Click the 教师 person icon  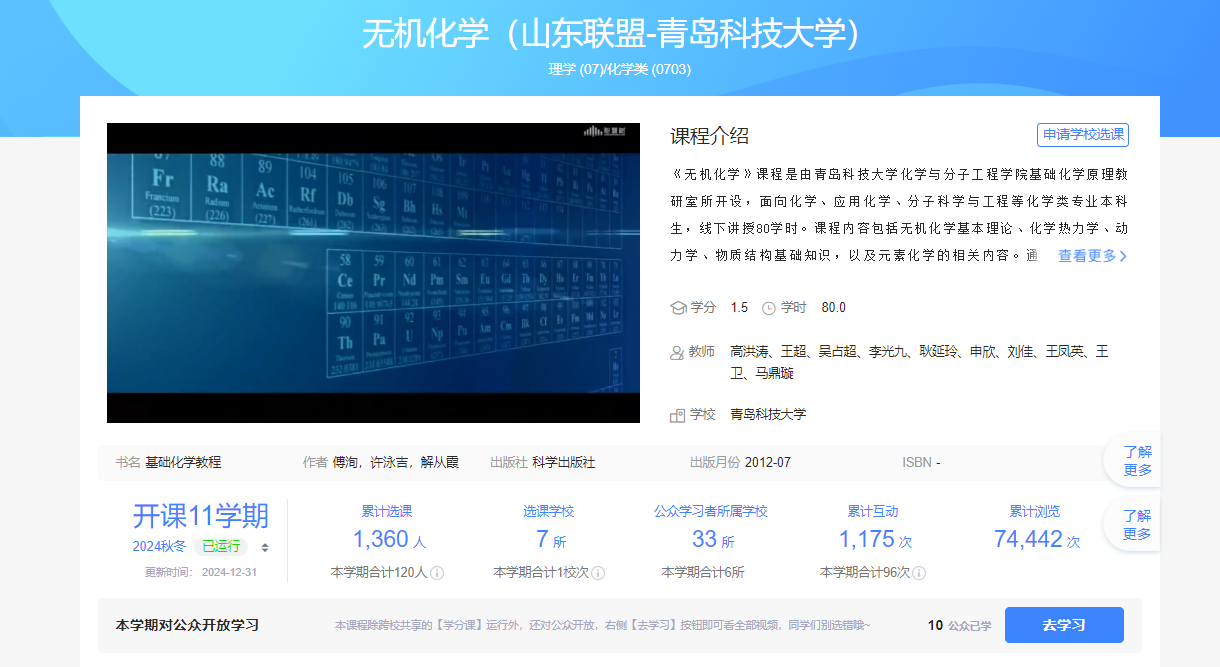tap(678, 352)
